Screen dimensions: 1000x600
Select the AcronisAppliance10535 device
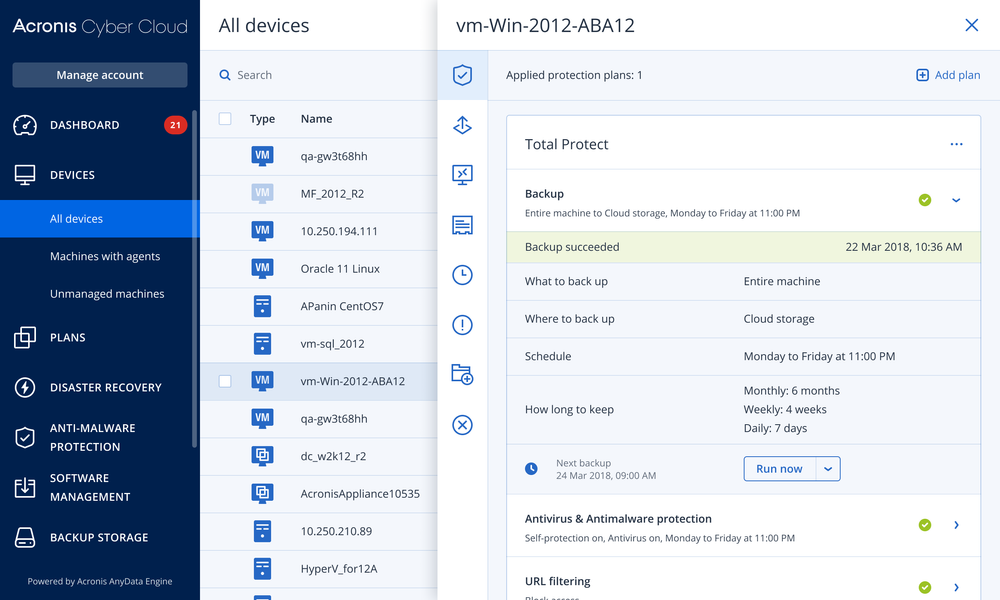click(319, 494)
